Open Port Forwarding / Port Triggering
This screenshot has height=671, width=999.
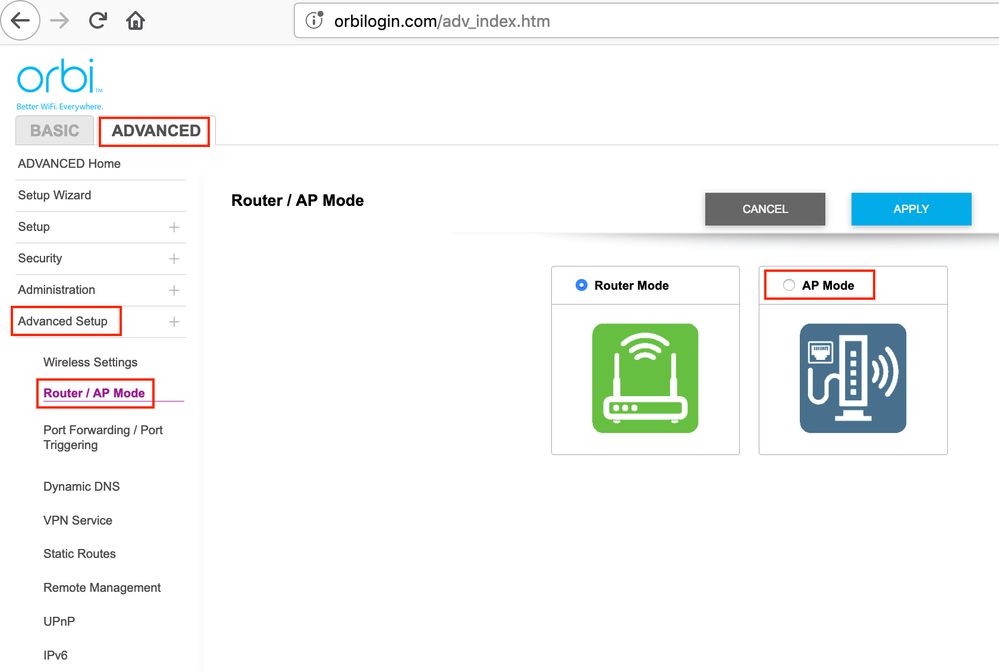(x=103, y=437)
